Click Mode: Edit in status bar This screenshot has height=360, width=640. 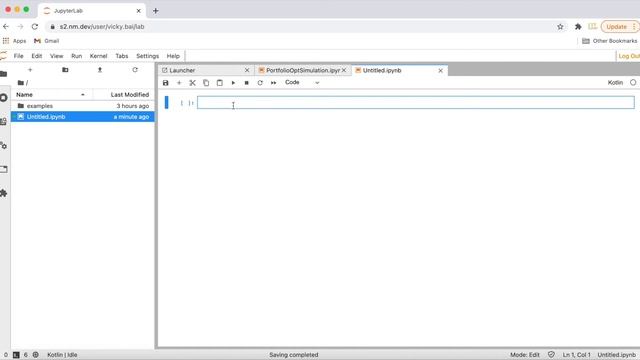tap(524, 355)
